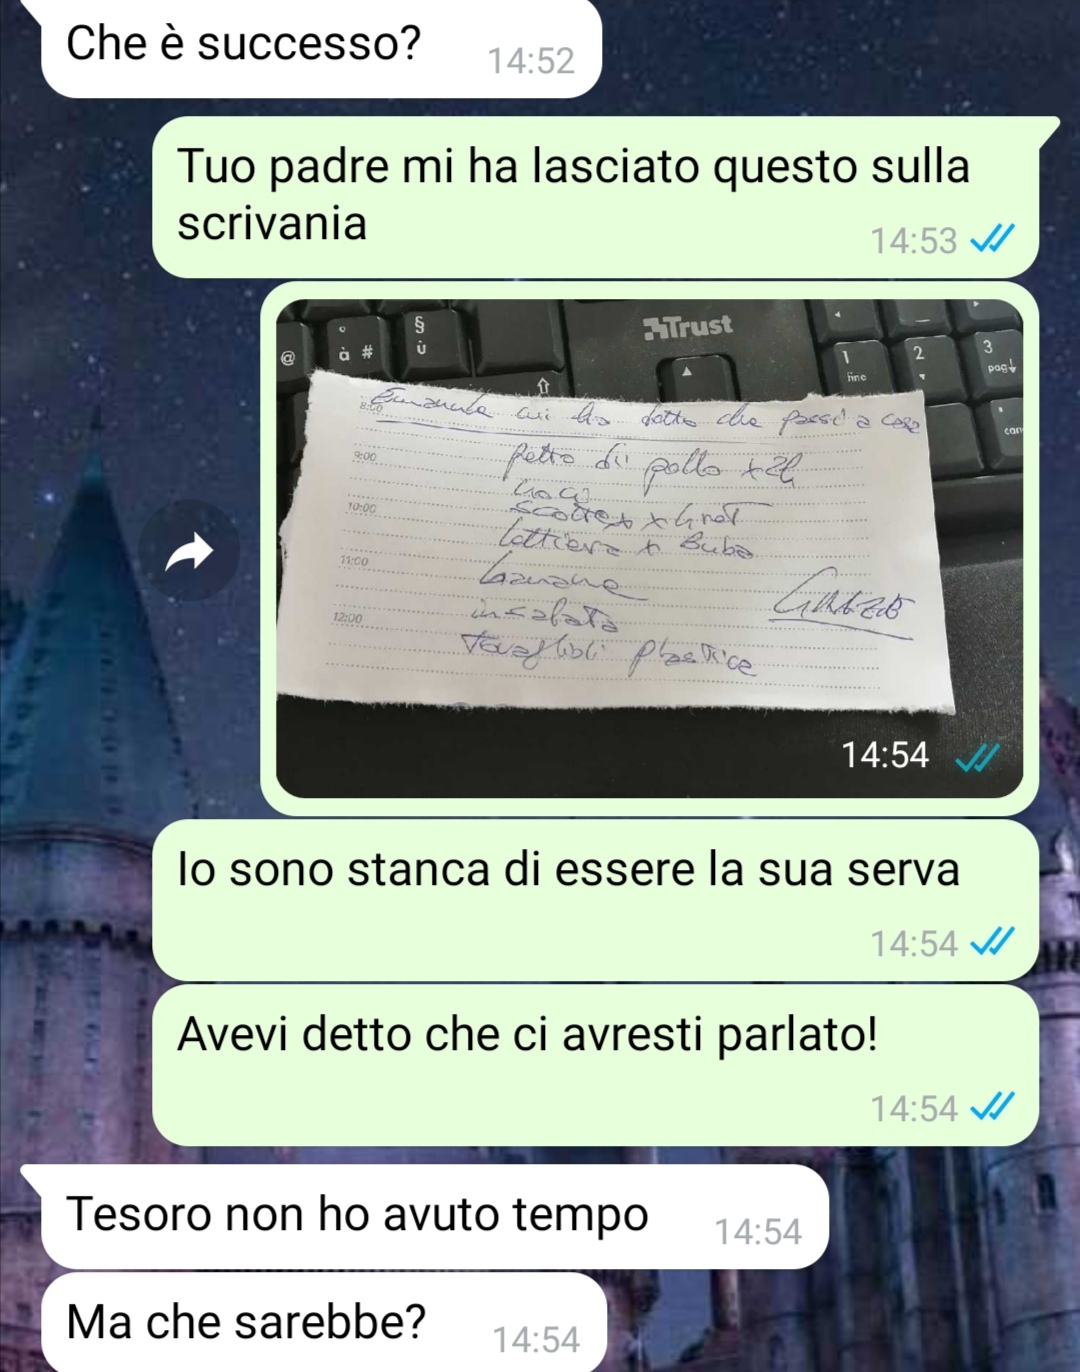The image size is (1080, 1372).
Task: Tap the 14:54 time on 'Tesoro' message
Action: click(758, 1232)
